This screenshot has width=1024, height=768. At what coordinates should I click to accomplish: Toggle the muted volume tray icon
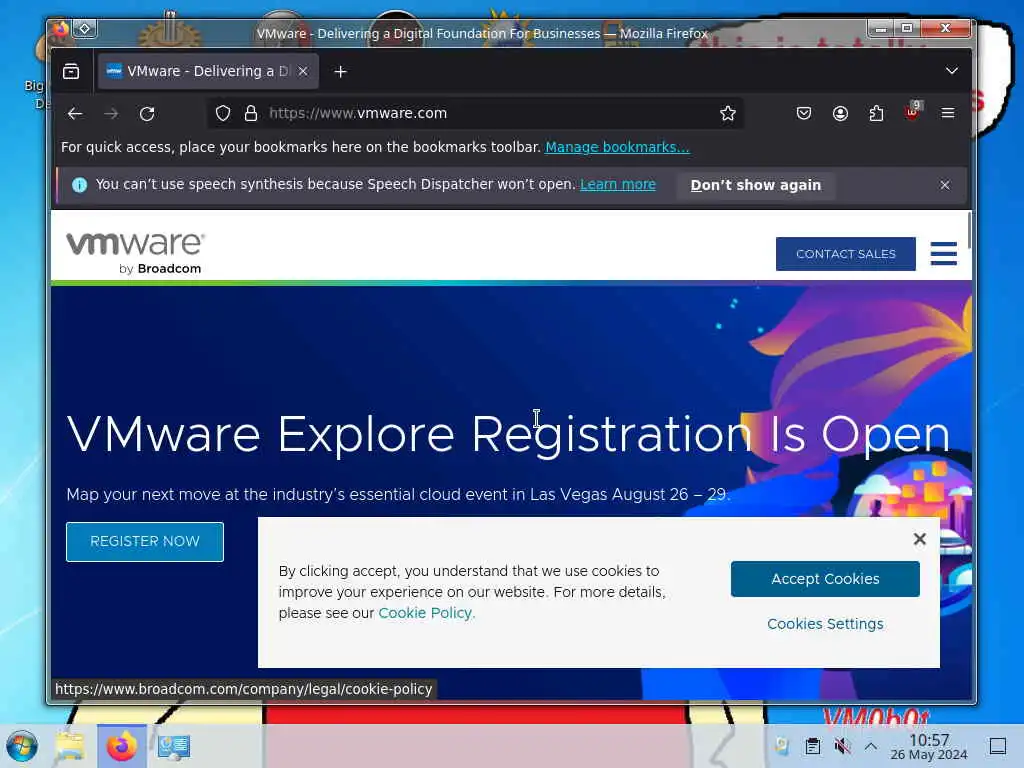tap(842, 746)
